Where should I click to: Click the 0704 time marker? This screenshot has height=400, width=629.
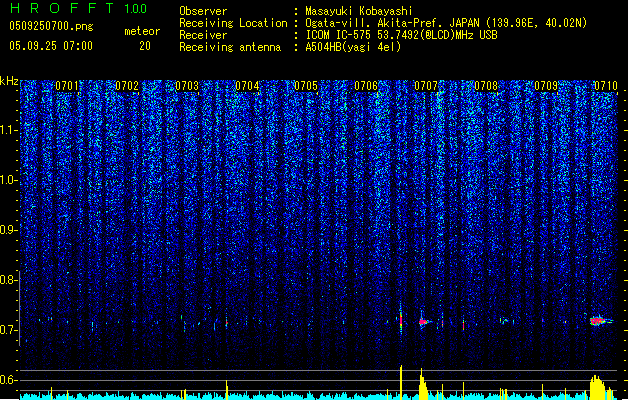[247, 86]
